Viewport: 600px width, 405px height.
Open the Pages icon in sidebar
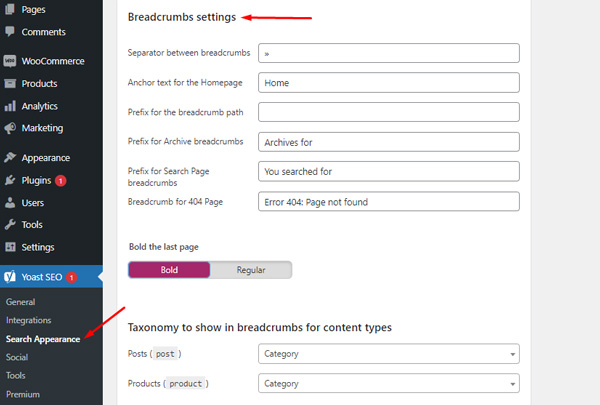click(10, 9)
